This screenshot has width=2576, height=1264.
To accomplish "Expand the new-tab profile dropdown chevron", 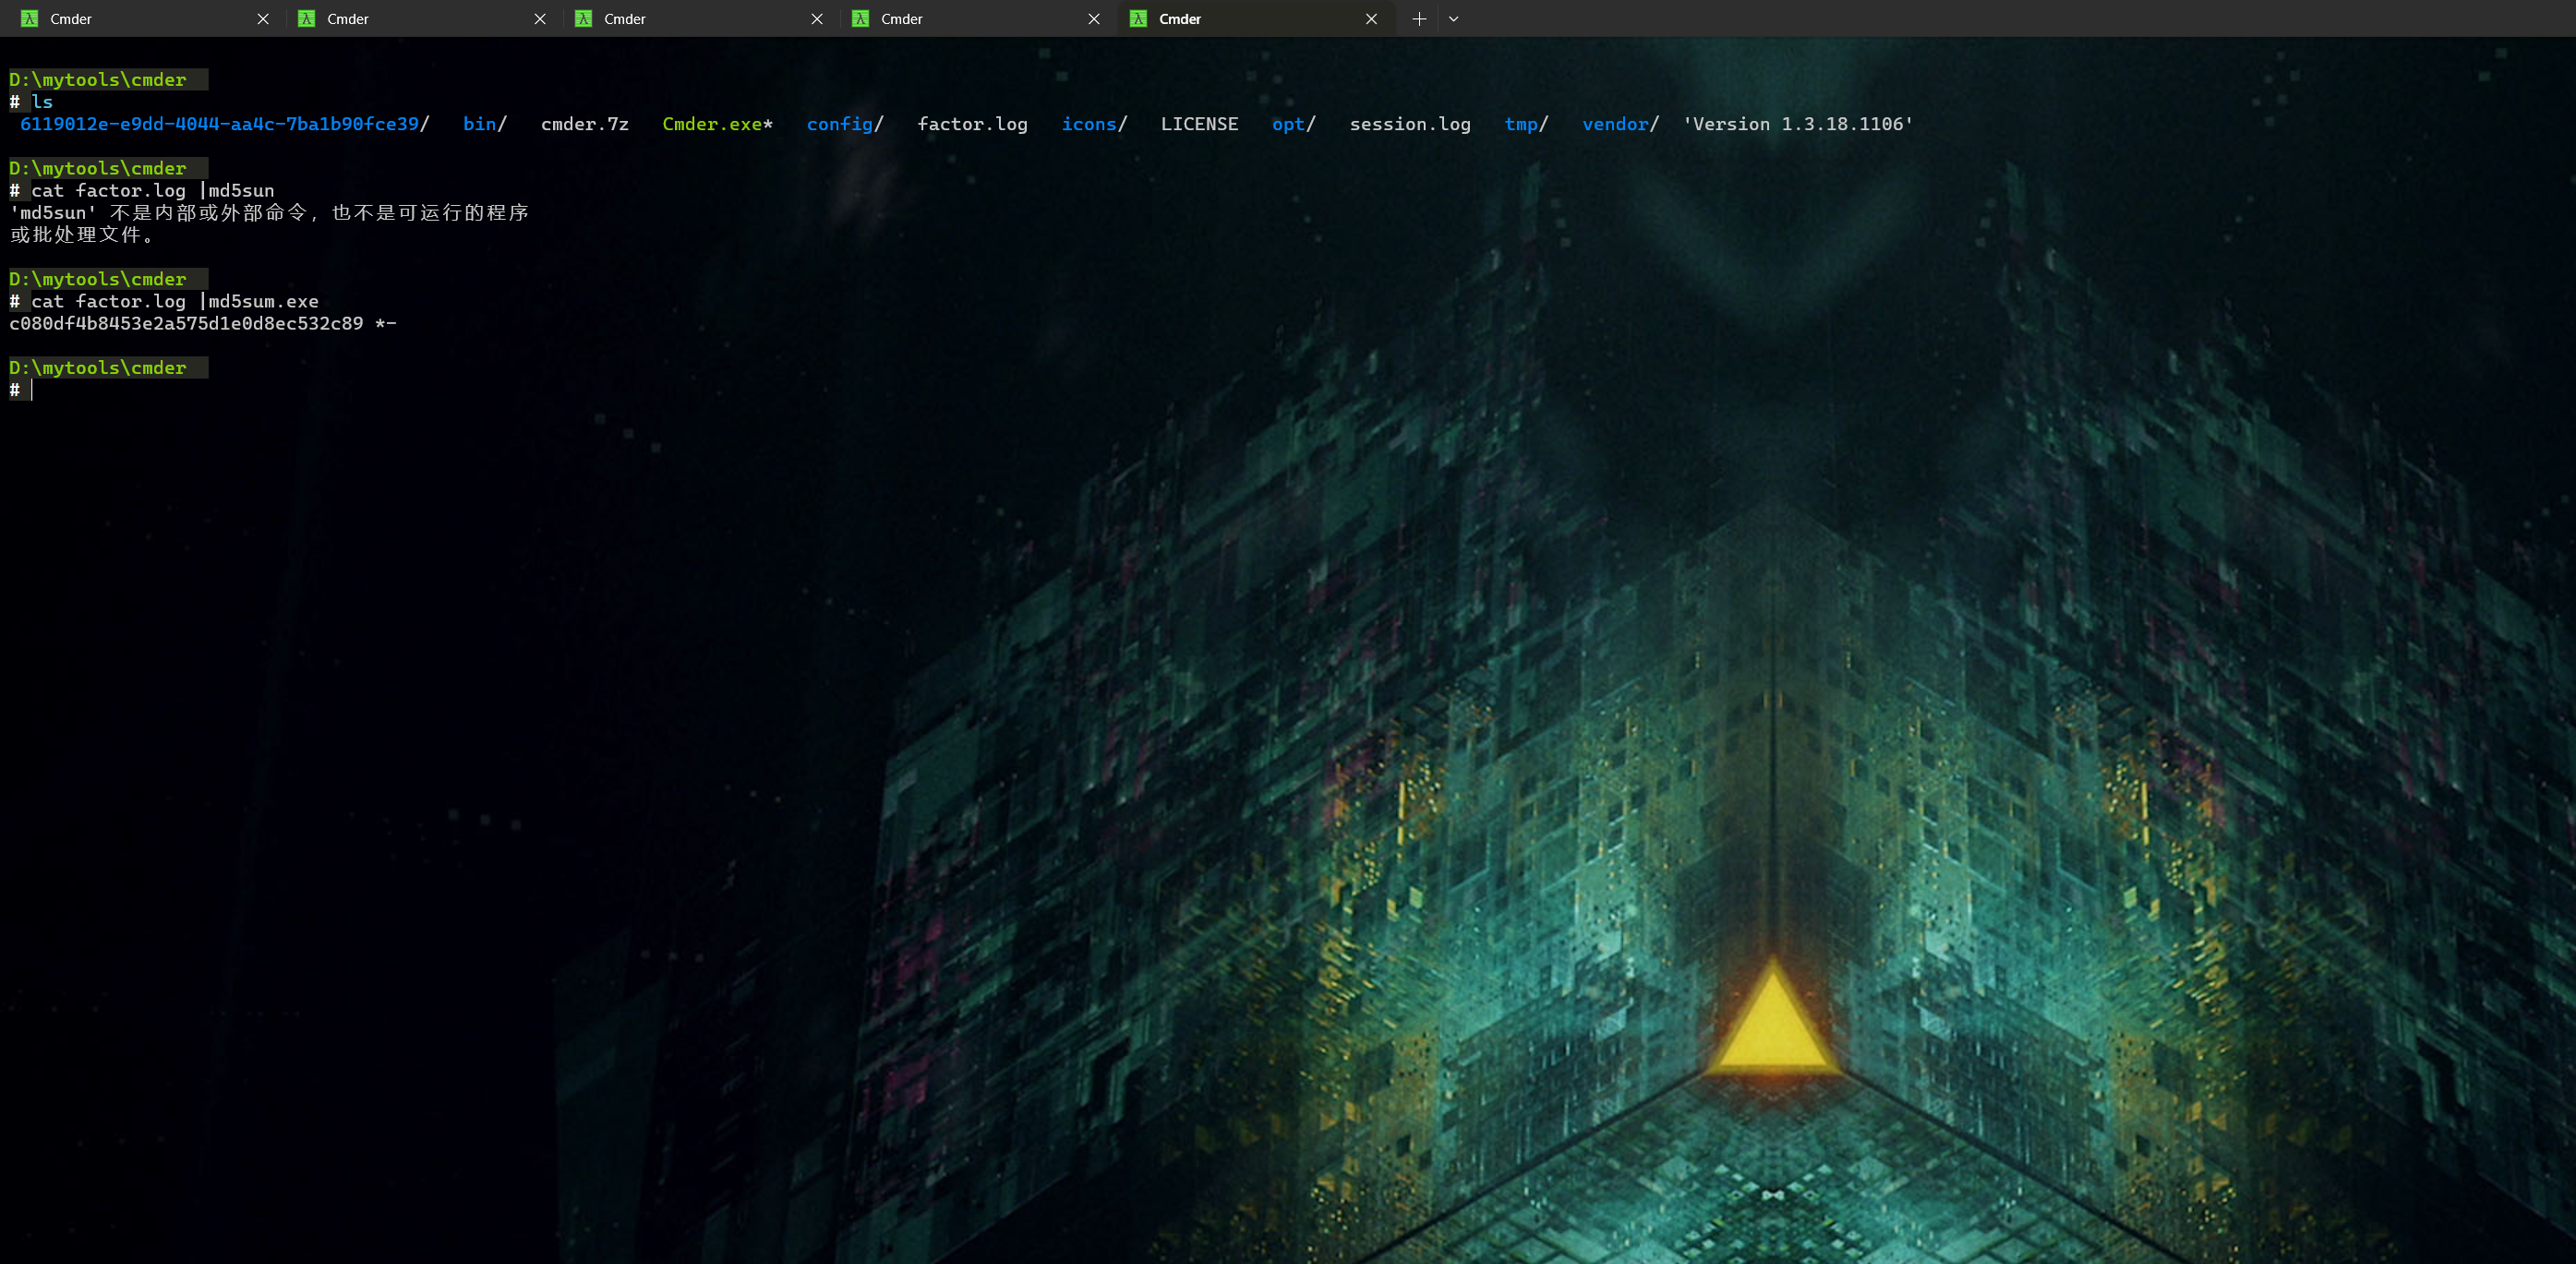I will point(1454,19).
